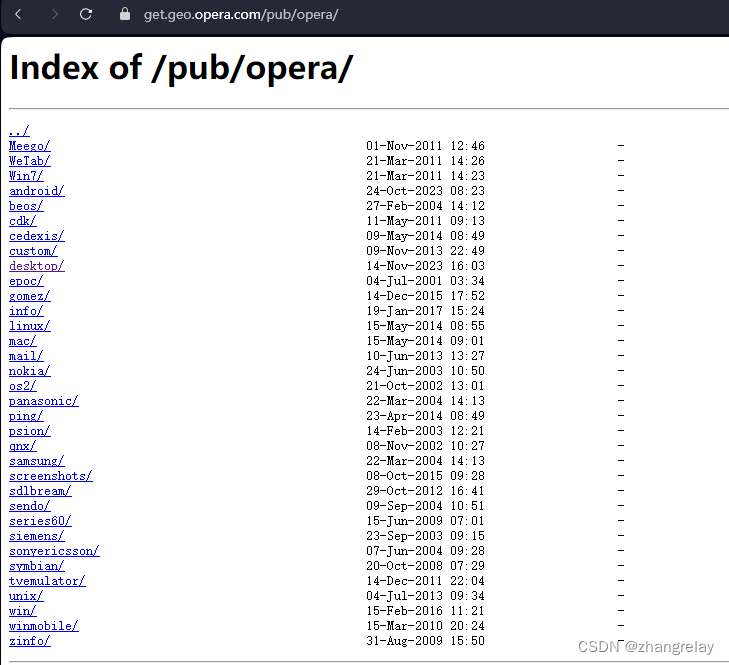Browse the sonyericsson/ directory
Viewport: 729px width, 665px height.
click(54, 551)
